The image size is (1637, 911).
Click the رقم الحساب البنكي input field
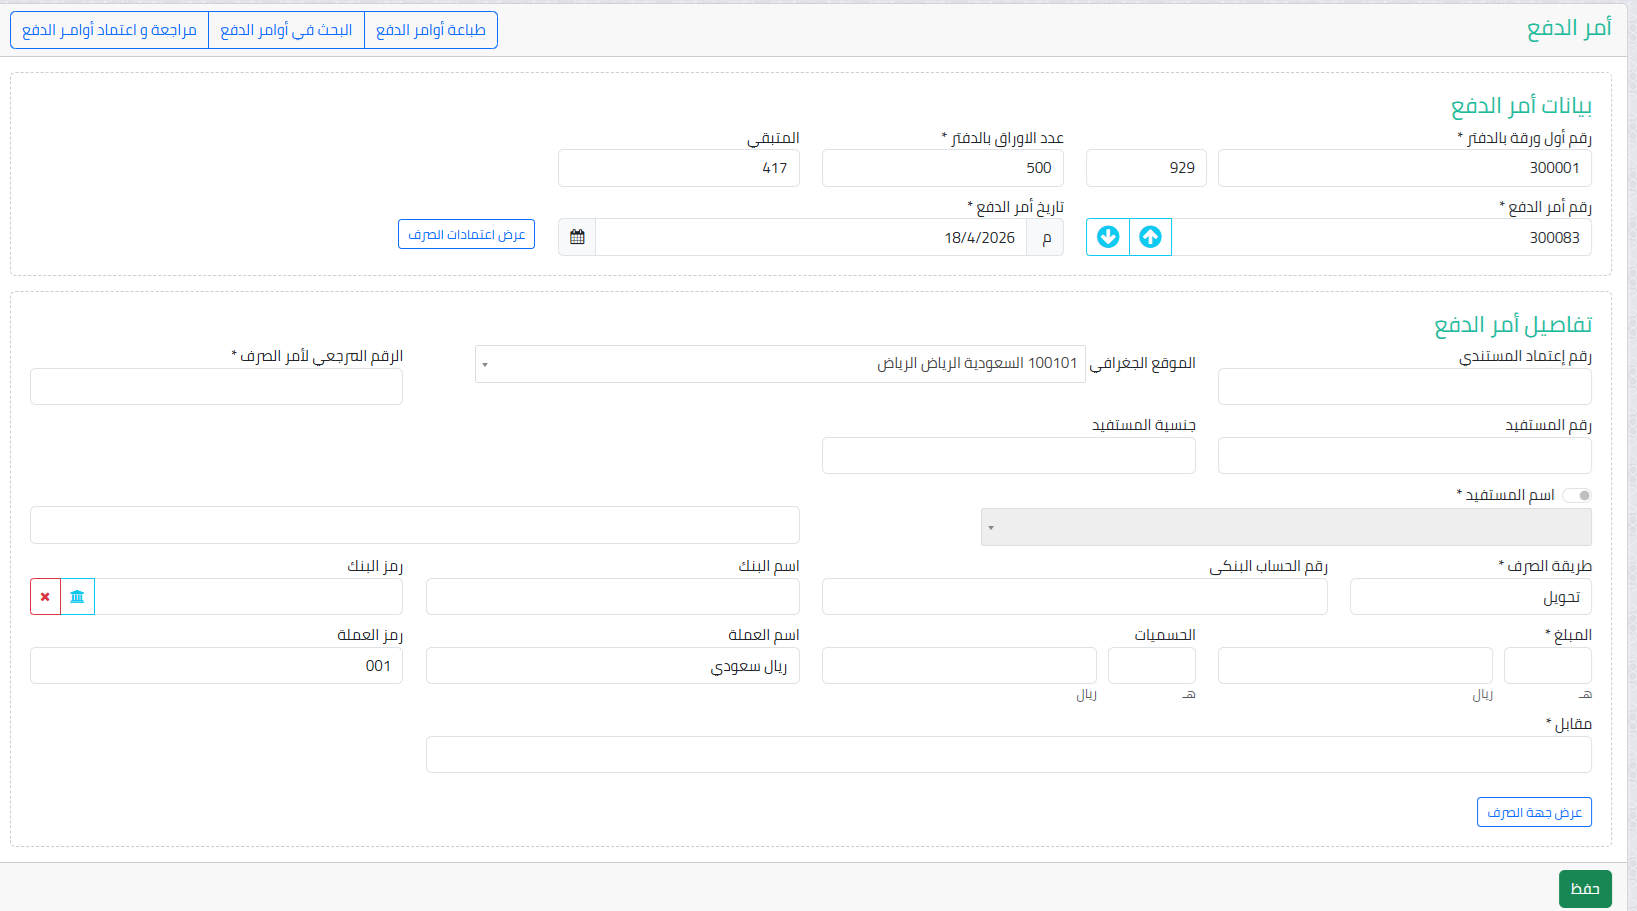(1074, 597)
